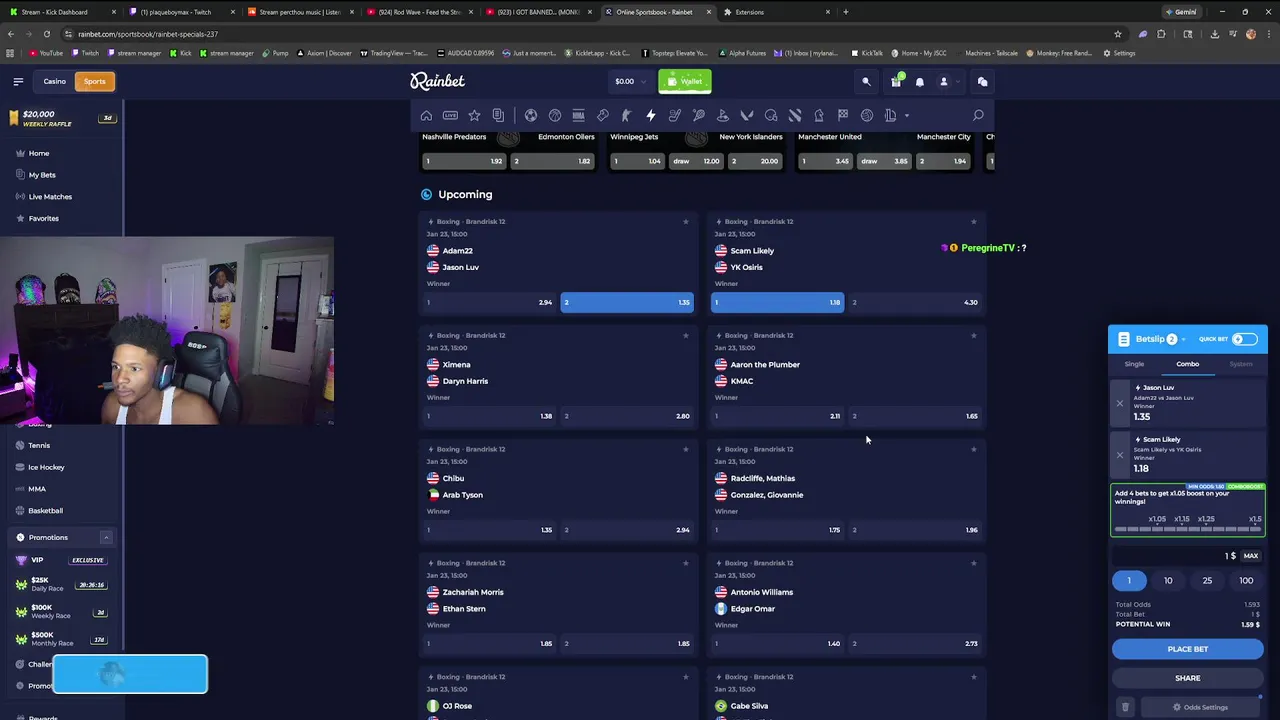
Task: Expand more sports arrow in sports bar
Action: tap(907, 115)
